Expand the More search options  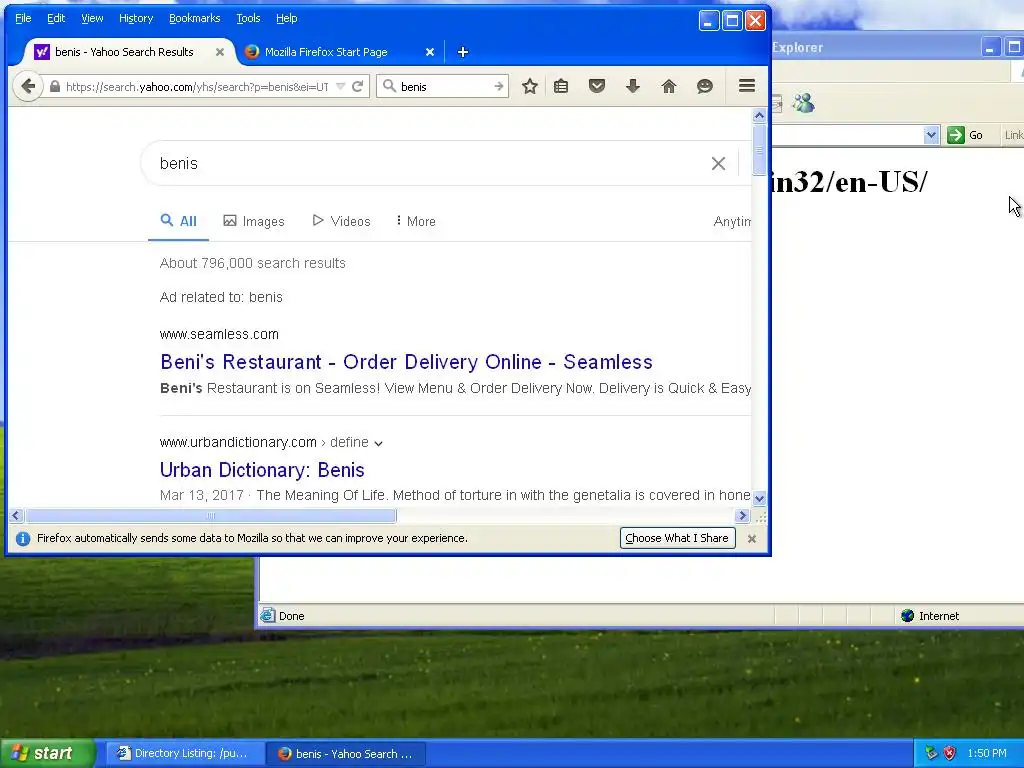(415, 221)
